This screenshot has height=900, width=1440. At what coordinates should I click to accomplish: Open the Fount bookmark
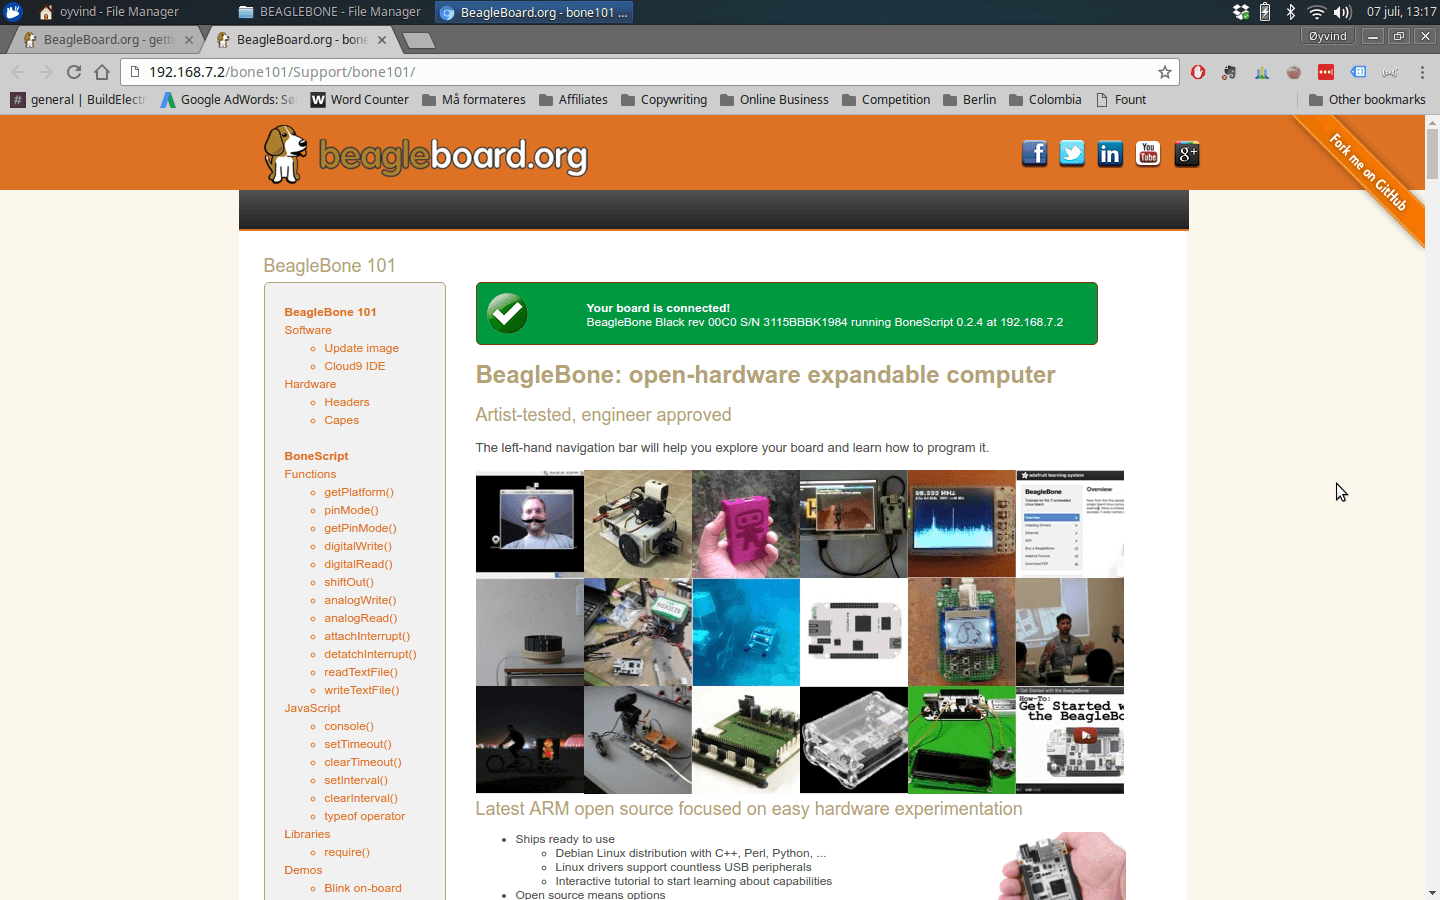click(1121, 100)
